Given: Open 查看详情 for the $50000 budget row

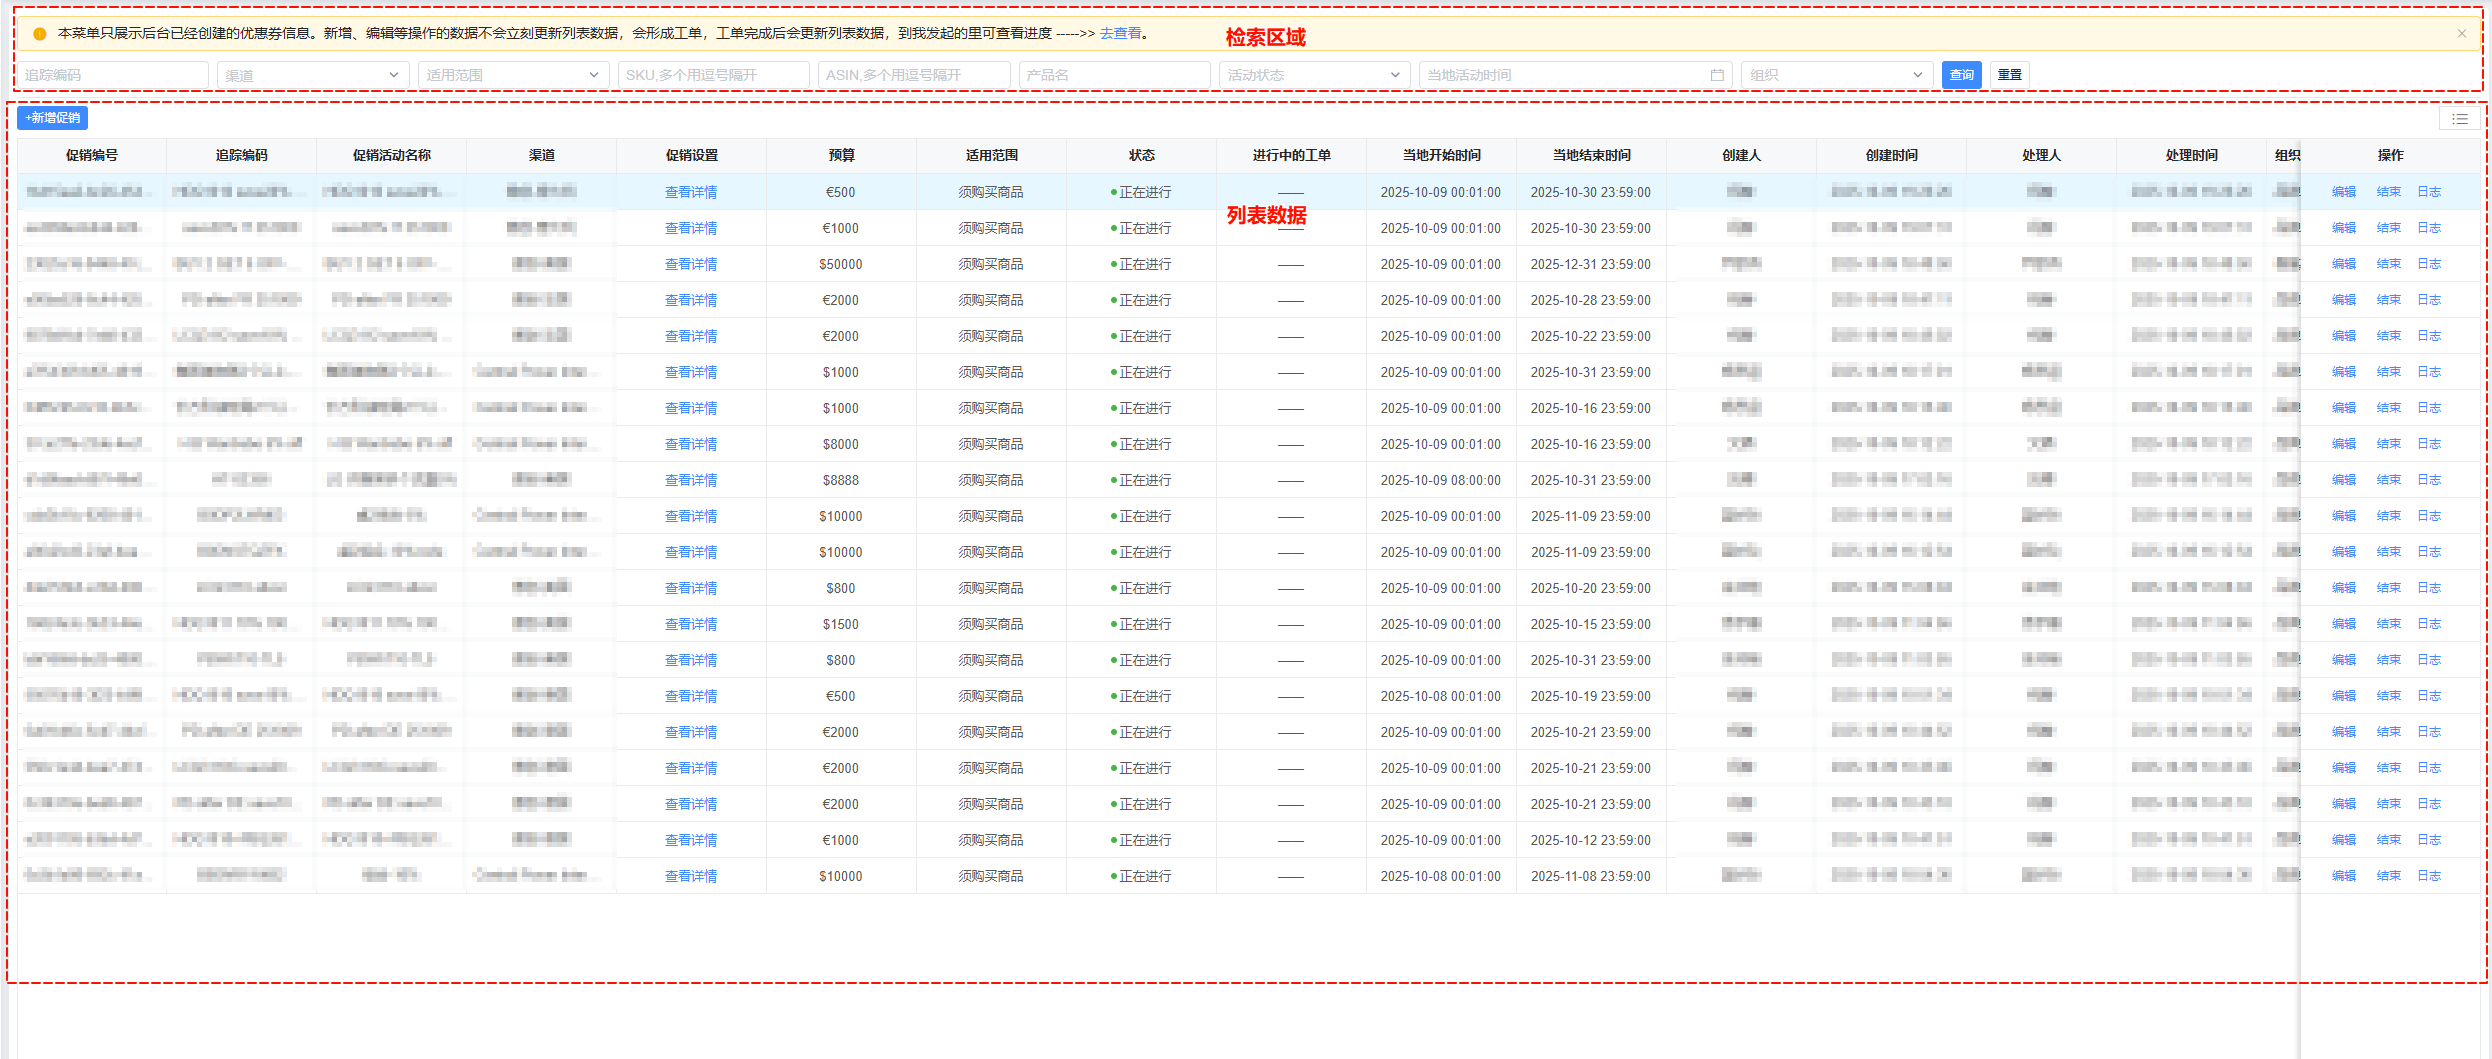Looking at the screenshot, I should coord(691,264).
